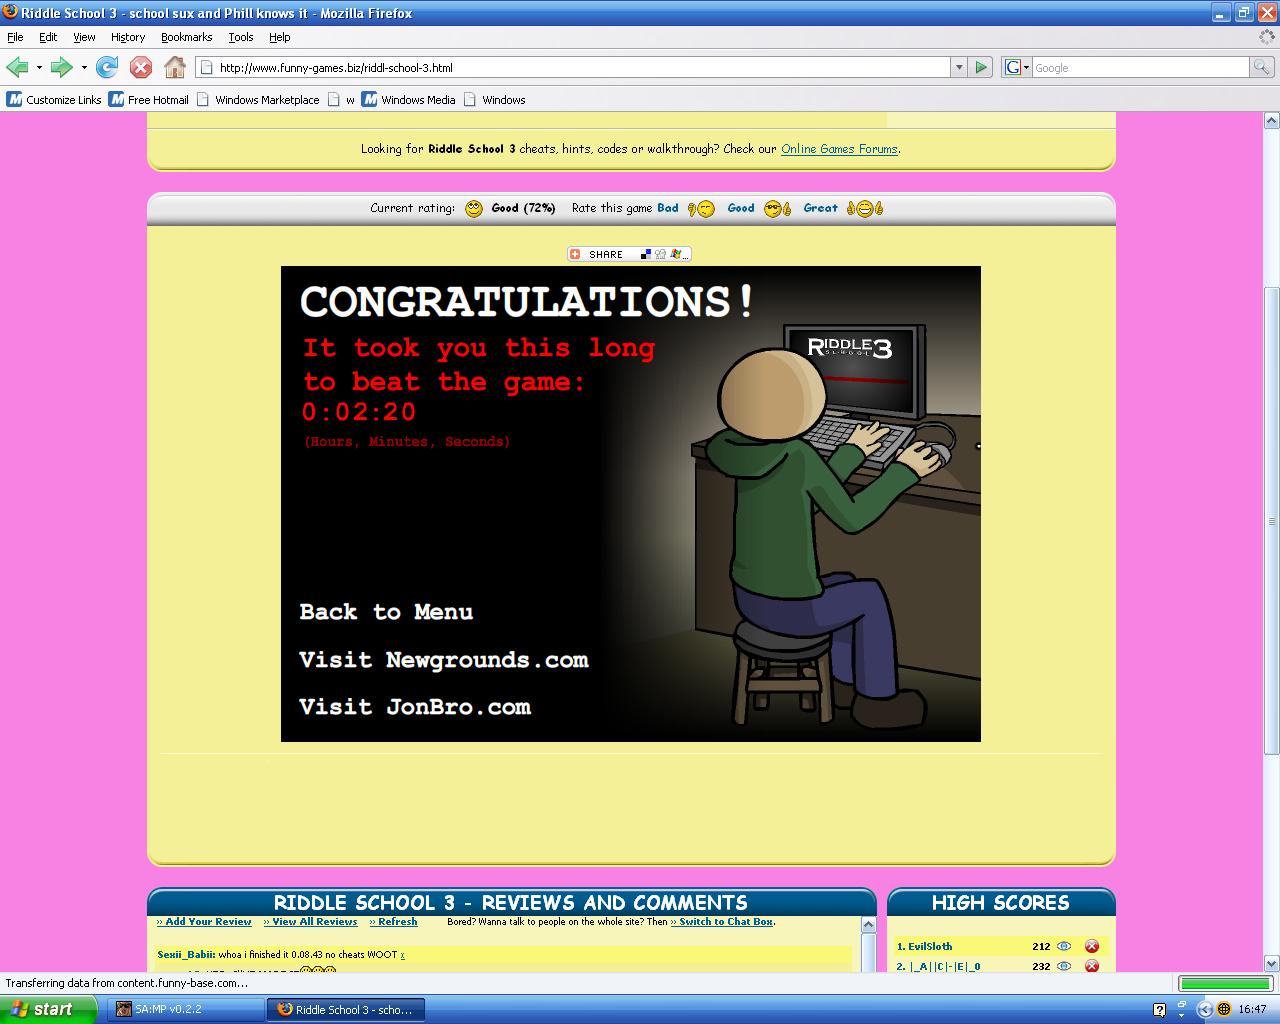Click the red X beside EvilSloth score
The height and width of the screenshot is (1024, 1280).
(x=1091, y=946)
